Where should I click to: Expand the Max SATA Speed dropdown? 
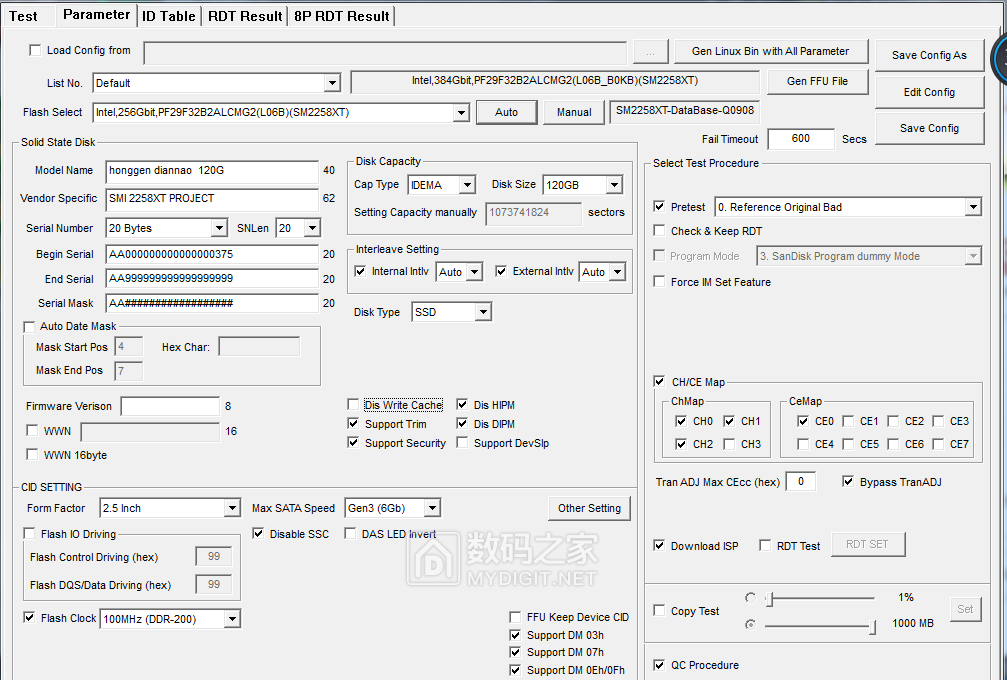pos(432,509)
